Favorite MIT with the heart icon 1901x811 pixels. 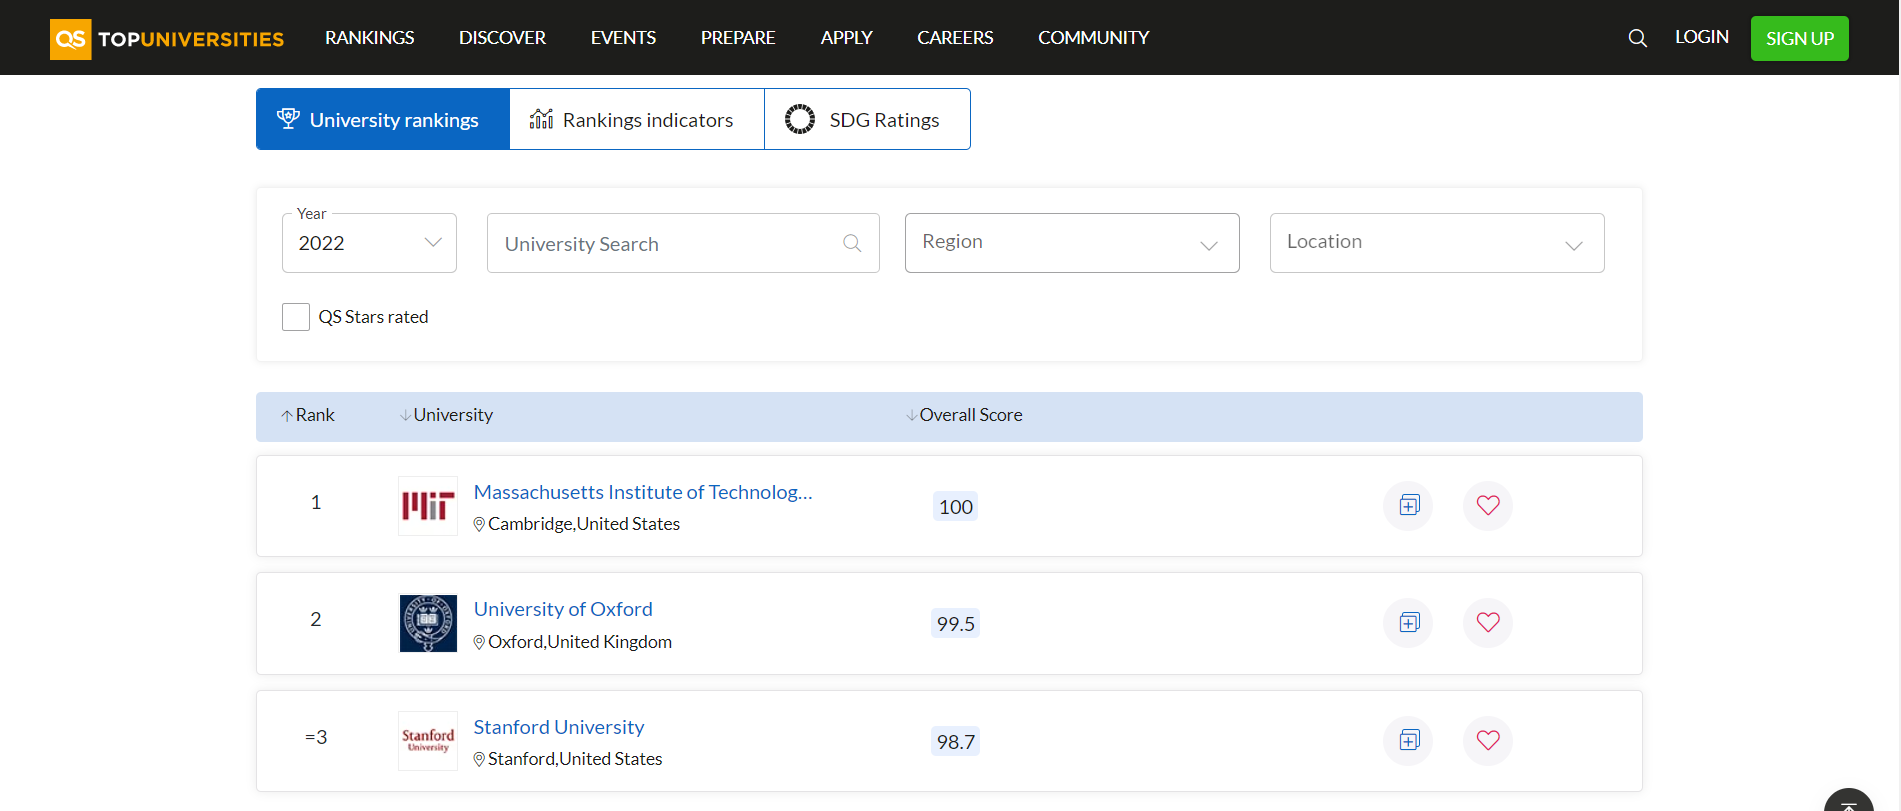point(1488,505)
